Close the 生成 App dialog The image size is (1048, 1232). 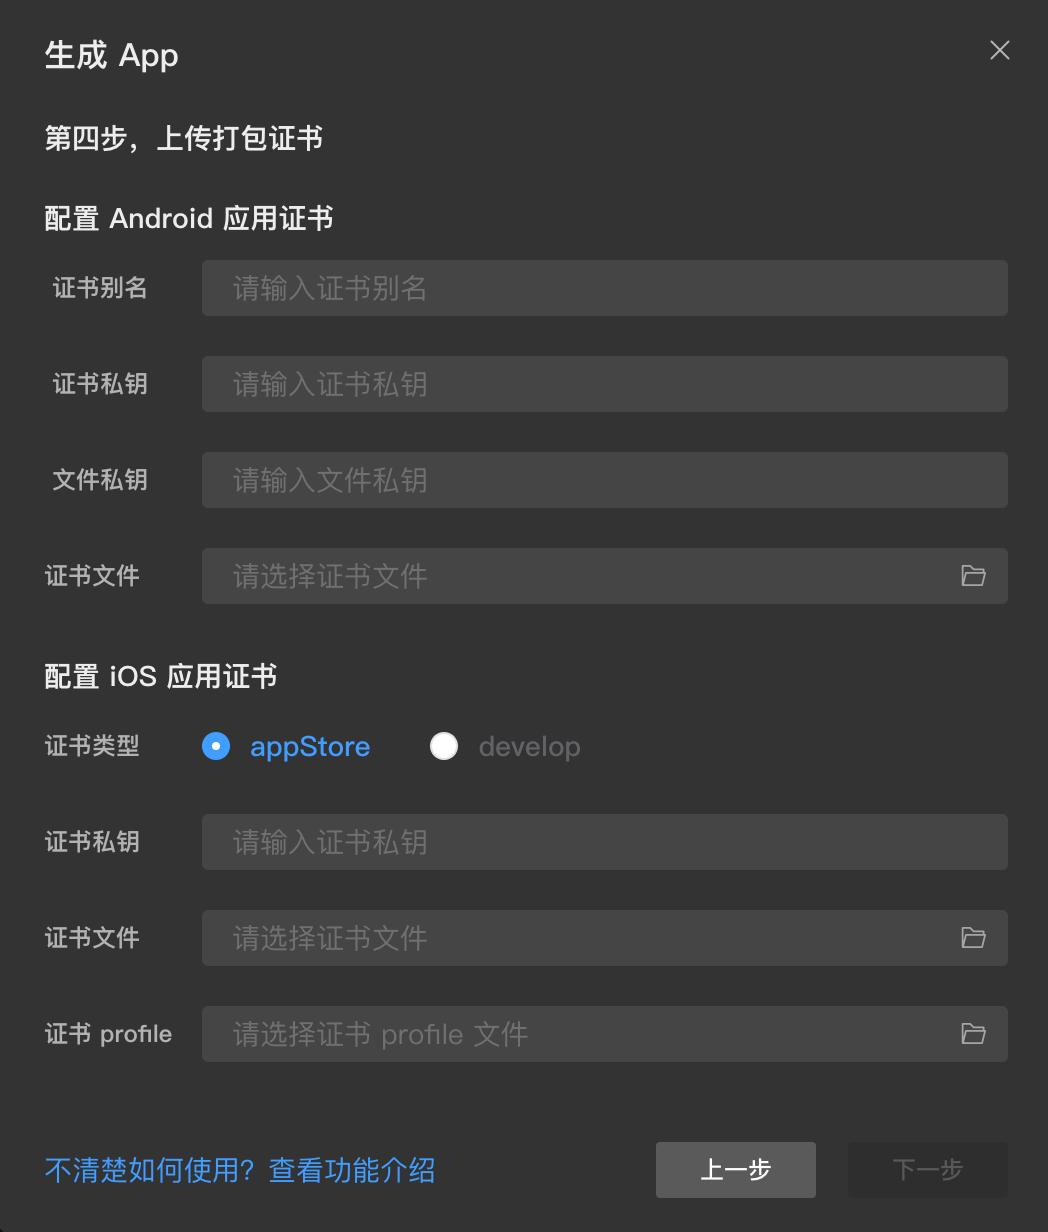pyautogui.click(x=999, y=50)
